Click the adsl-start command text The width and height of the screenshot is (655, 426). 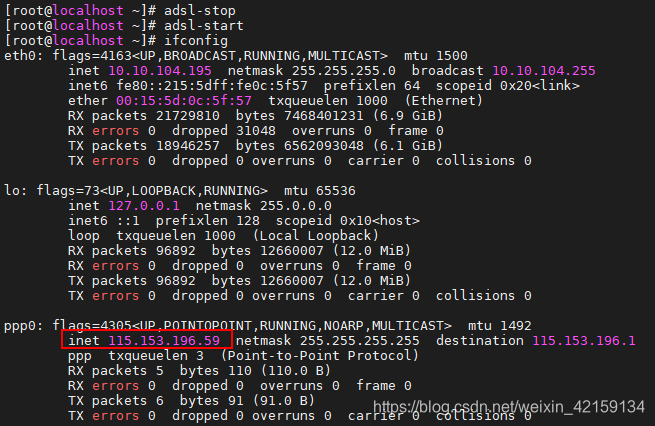[x=203, y=25]
